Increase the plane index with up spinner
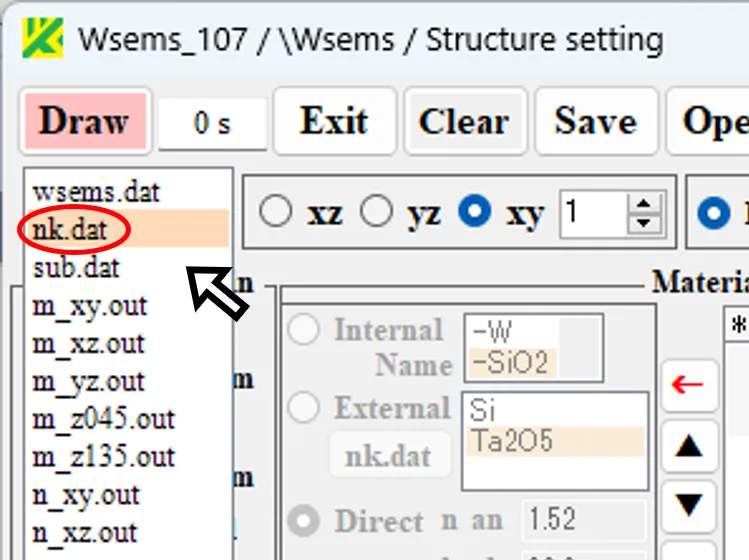The width and height of the screenshot is (749, 560). [x=644, y=204]
